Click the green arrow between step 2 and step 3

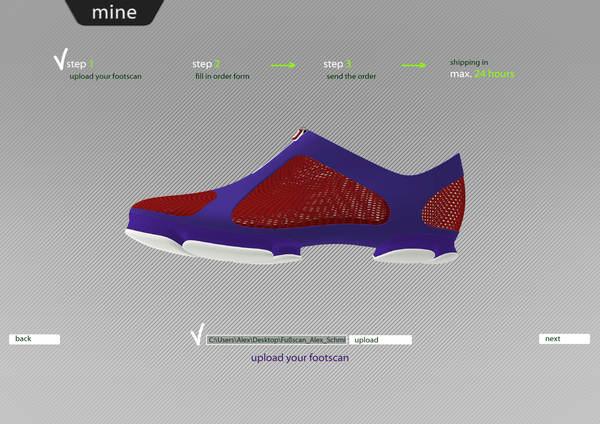click(x=284, y=65)
